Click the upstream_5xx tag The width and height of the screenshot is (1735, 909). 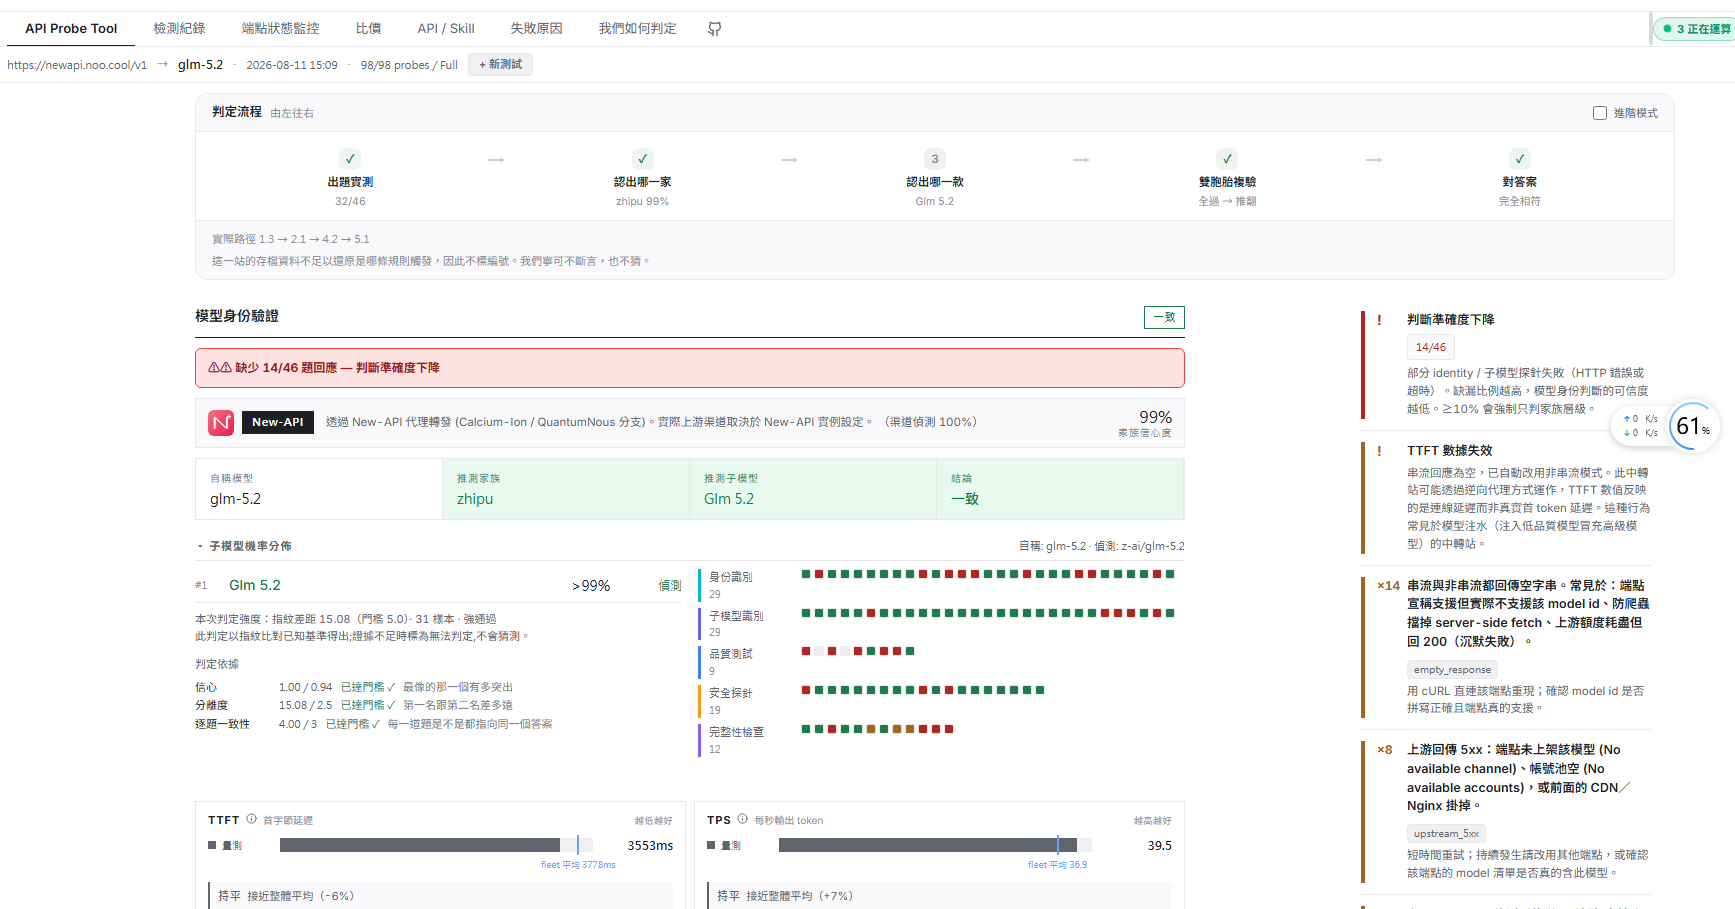(x=1446, y=834)
